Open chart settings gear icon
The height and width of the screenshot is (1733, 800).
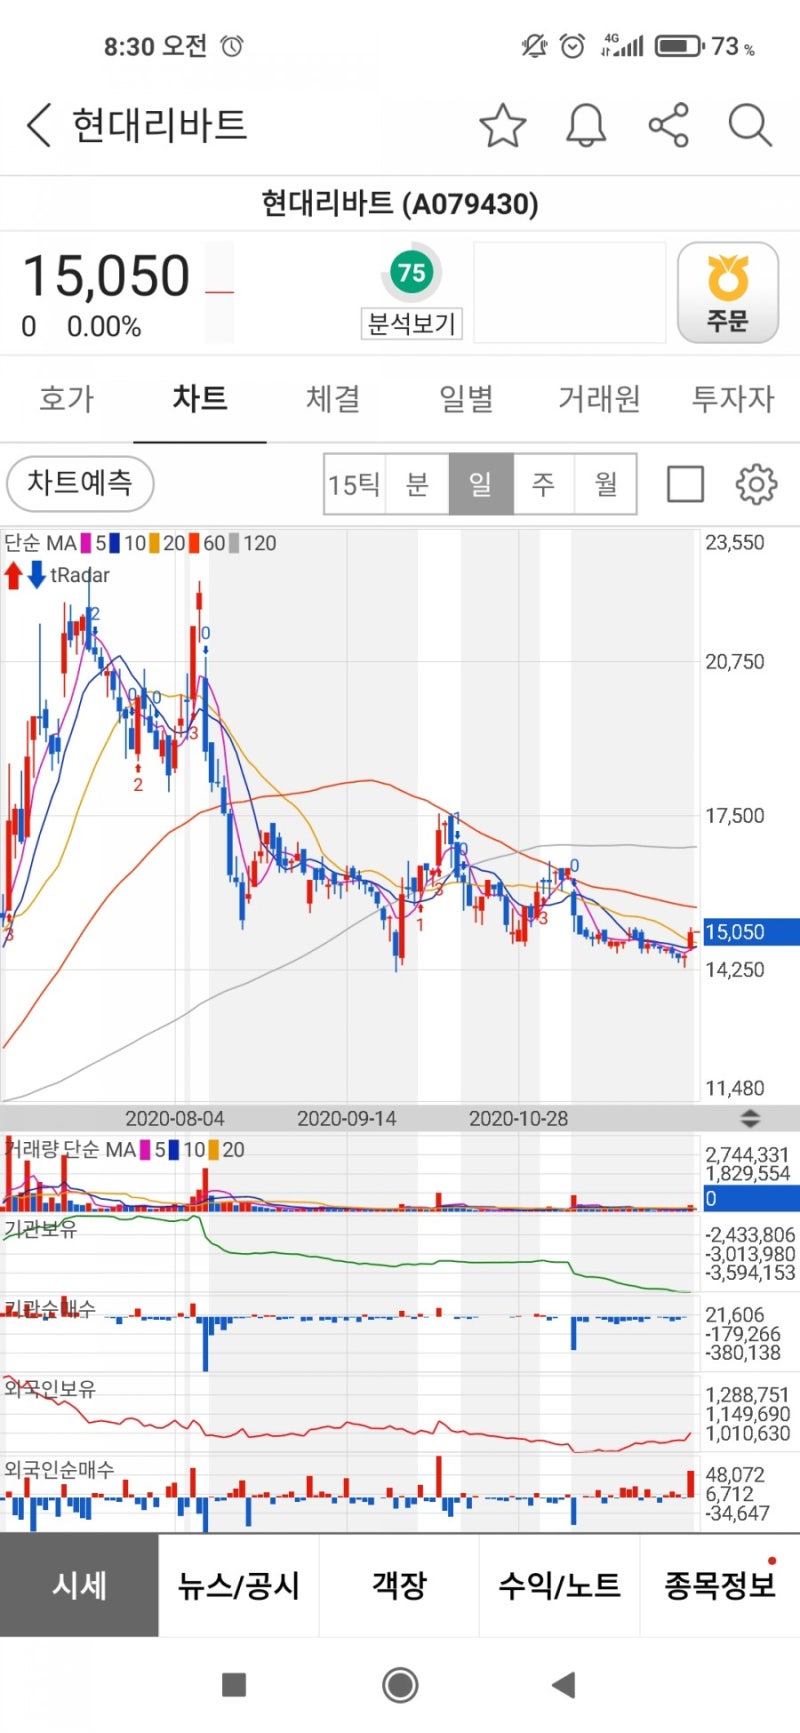click(x=756, y=484)
